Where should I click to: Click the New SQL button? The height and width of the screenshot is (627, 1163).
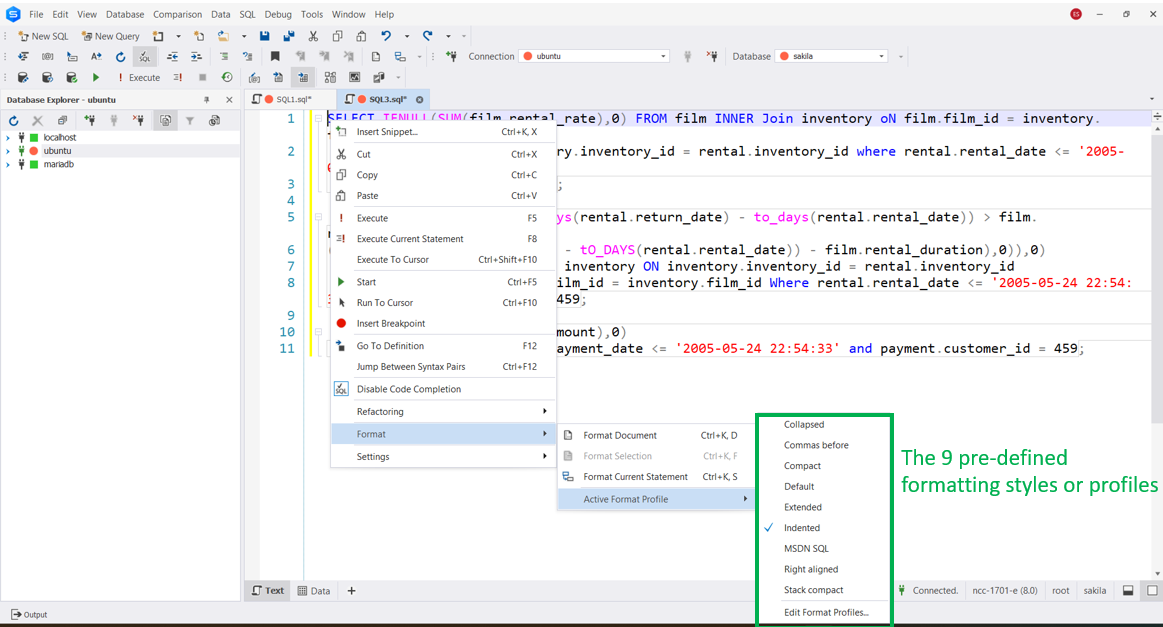tap(43, 36)
